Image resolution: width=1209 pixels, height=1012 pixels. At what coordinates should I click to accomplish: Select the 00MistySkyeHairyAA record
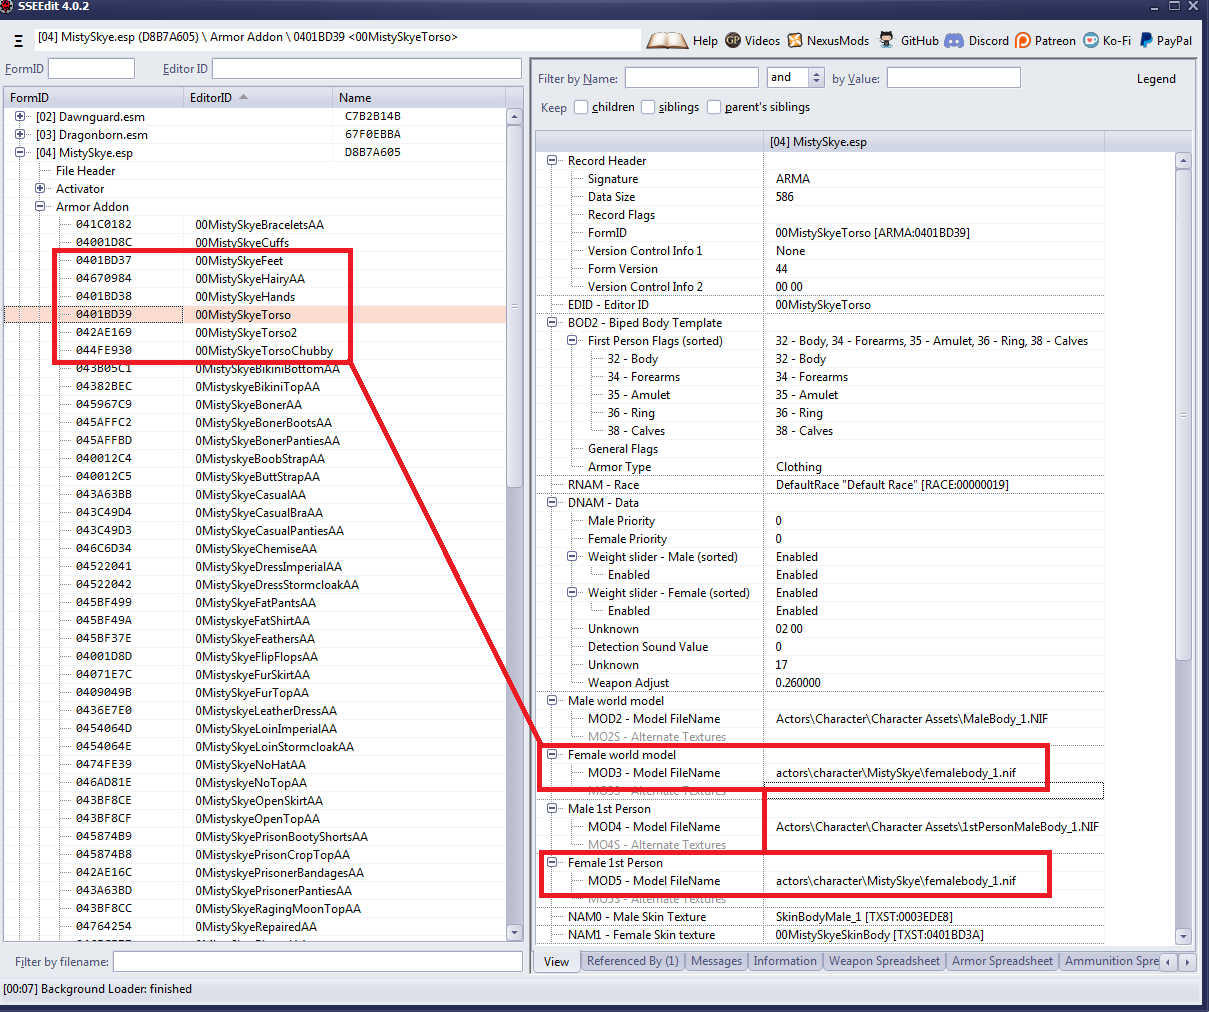[250, 279]
